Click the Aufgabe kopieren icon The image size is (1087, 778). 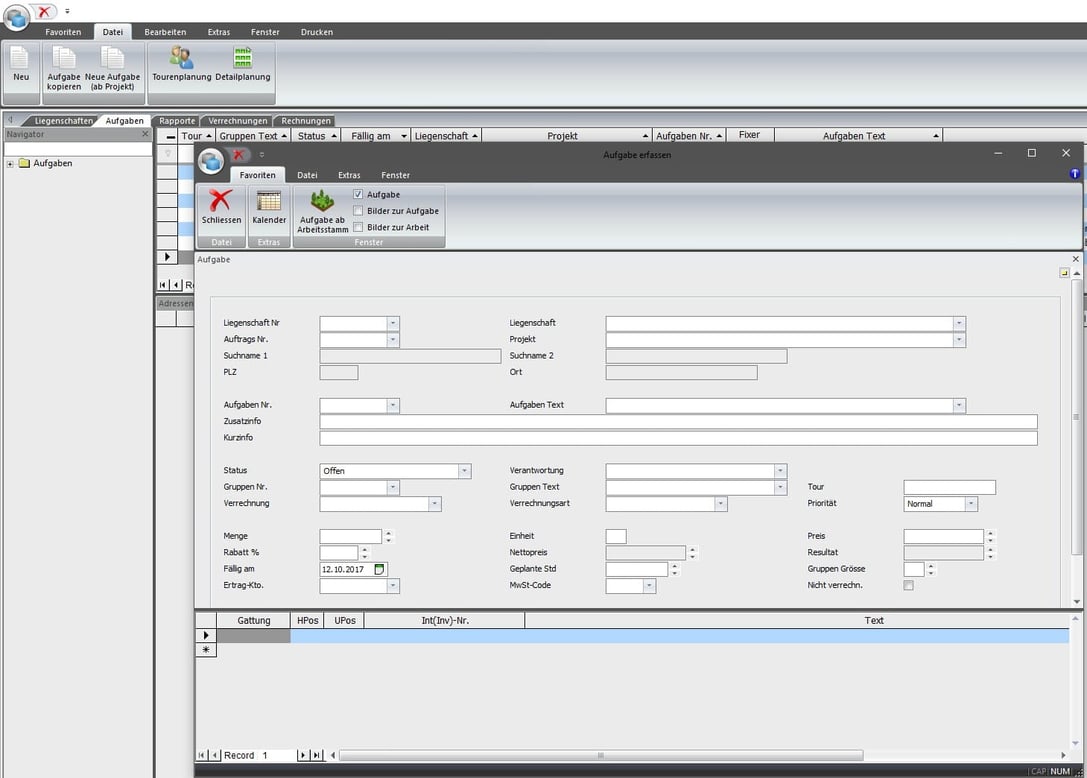pyautogui.click(x=64, y=58)
